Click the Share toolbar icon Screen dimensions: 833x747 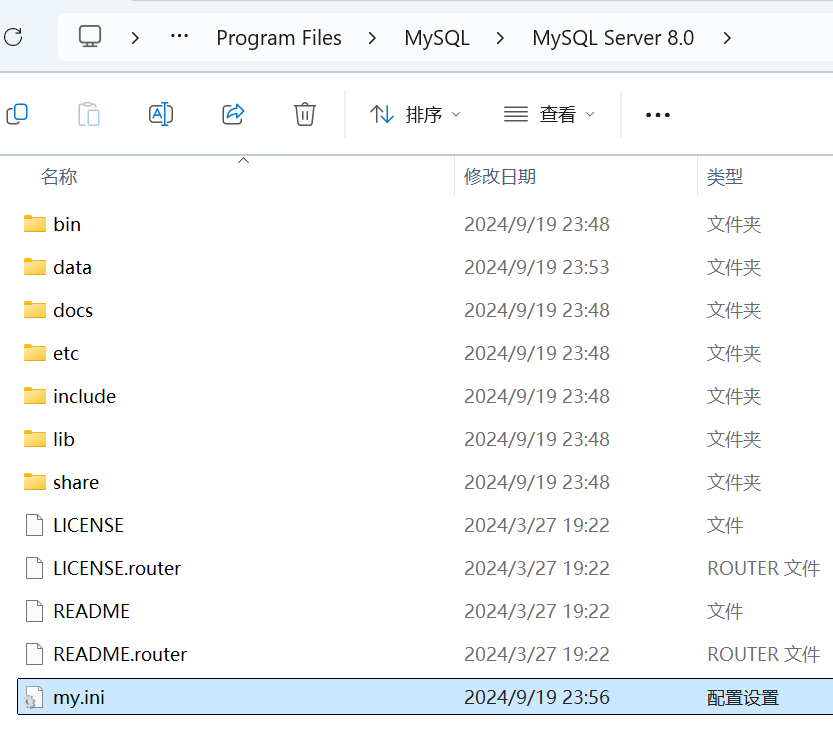233,114
